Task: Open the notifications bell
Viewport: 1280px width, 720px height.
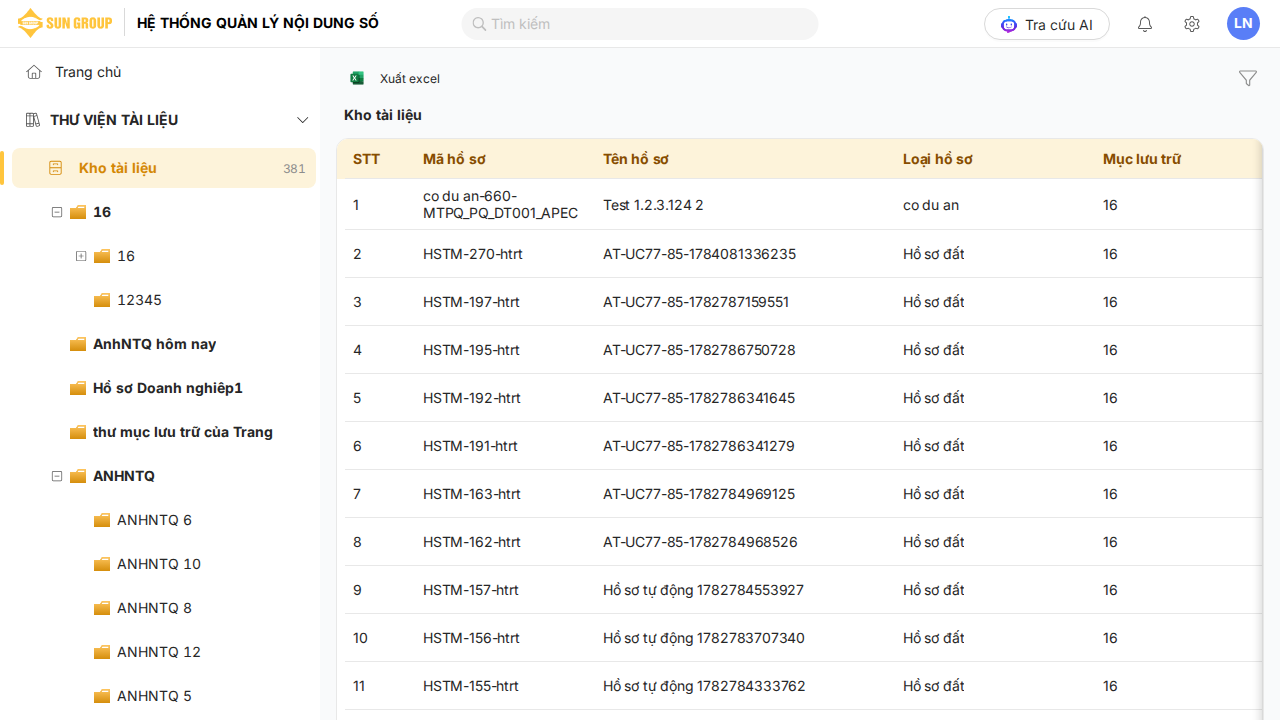Action: (1145, 24)
